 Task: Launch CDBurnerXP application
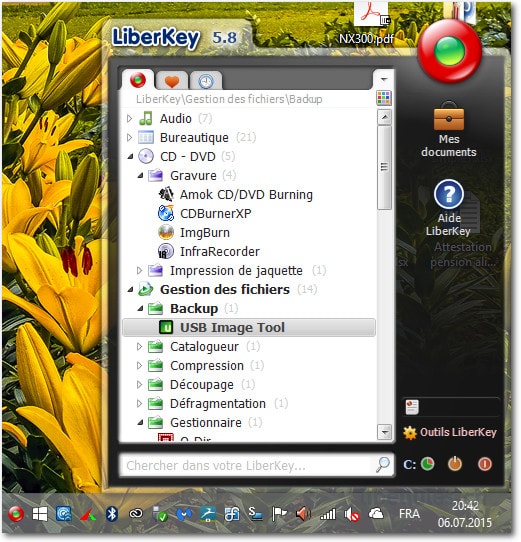click(216, 214)
